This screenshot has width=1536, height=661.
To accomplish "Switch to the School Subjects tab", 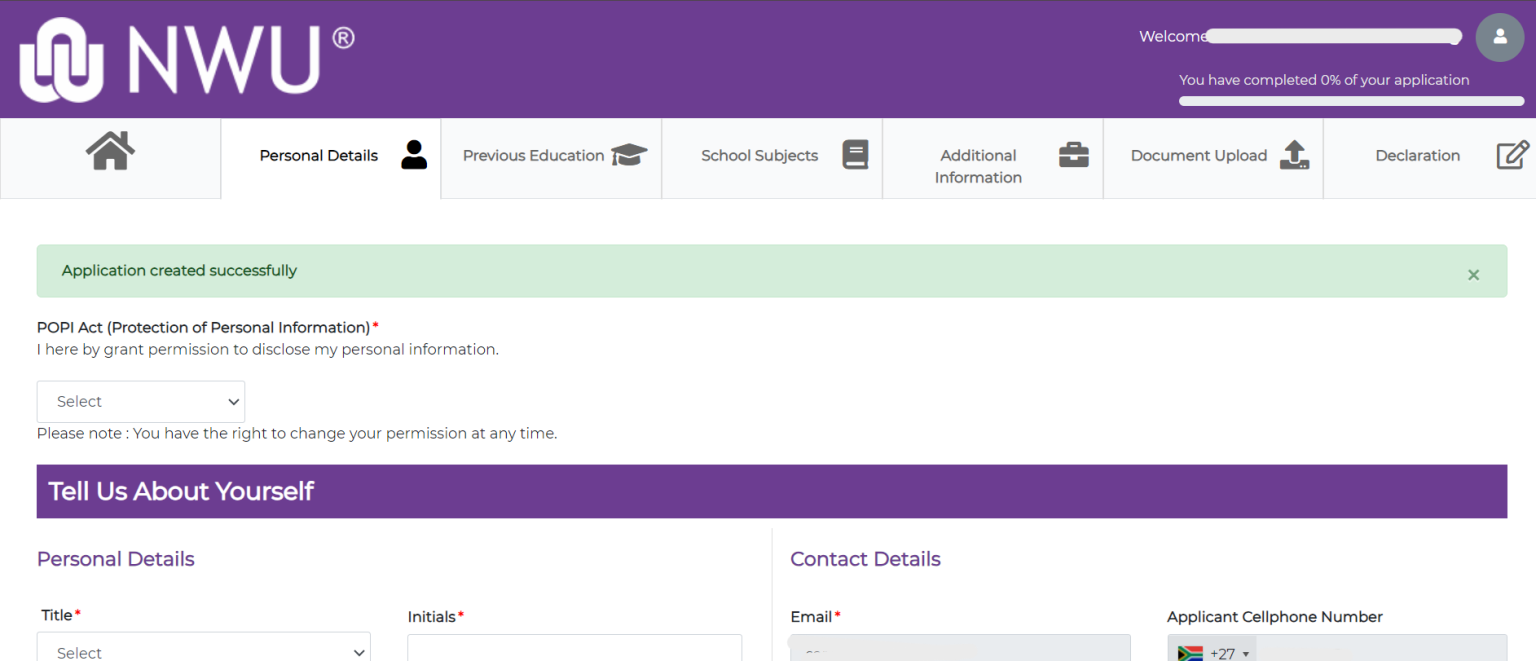I will (x=759, y=155).
